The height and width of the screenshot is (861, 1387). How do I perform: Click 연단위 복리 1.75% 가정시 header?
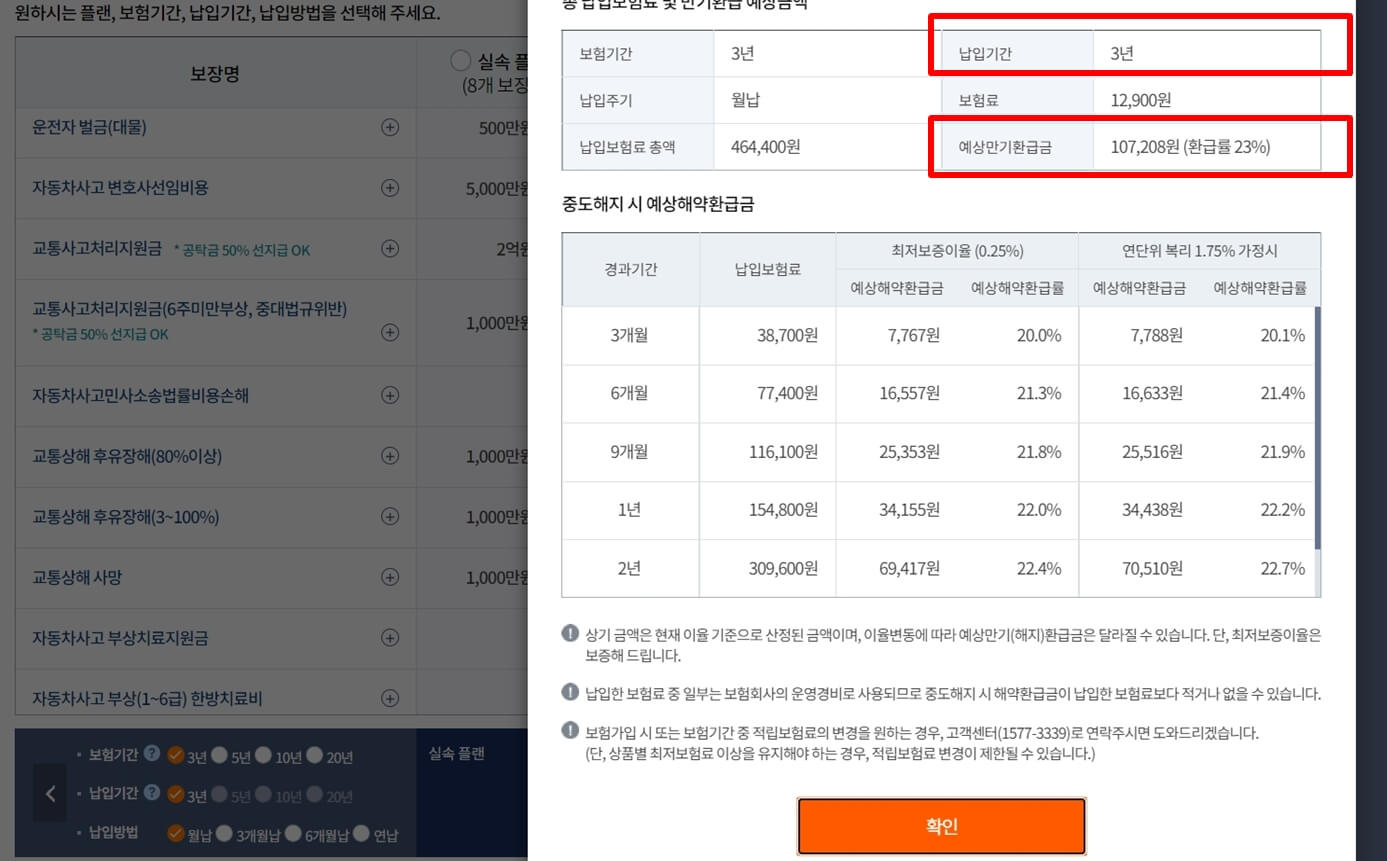click(x=1199, y=251)
